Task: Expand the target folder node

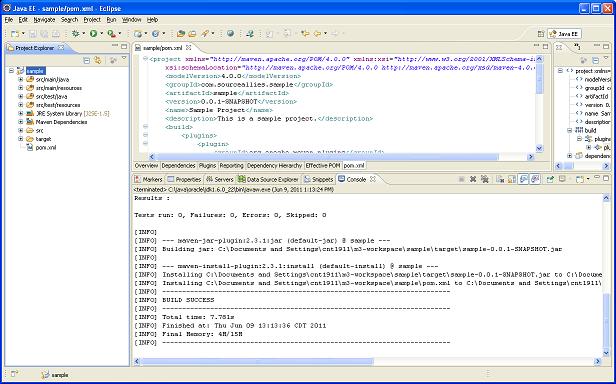Action: [x=20, y=139]
